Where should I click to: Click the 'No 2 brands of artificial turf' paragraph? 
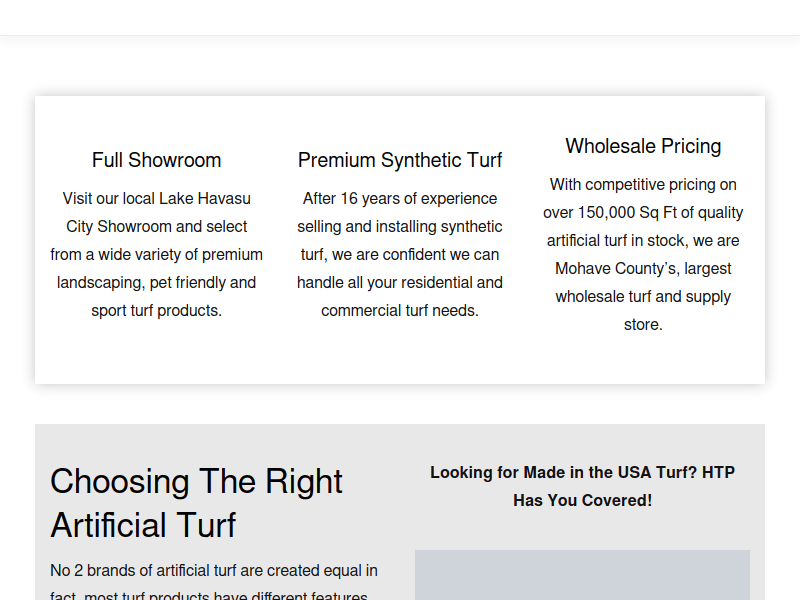click(x=214, y=571)
